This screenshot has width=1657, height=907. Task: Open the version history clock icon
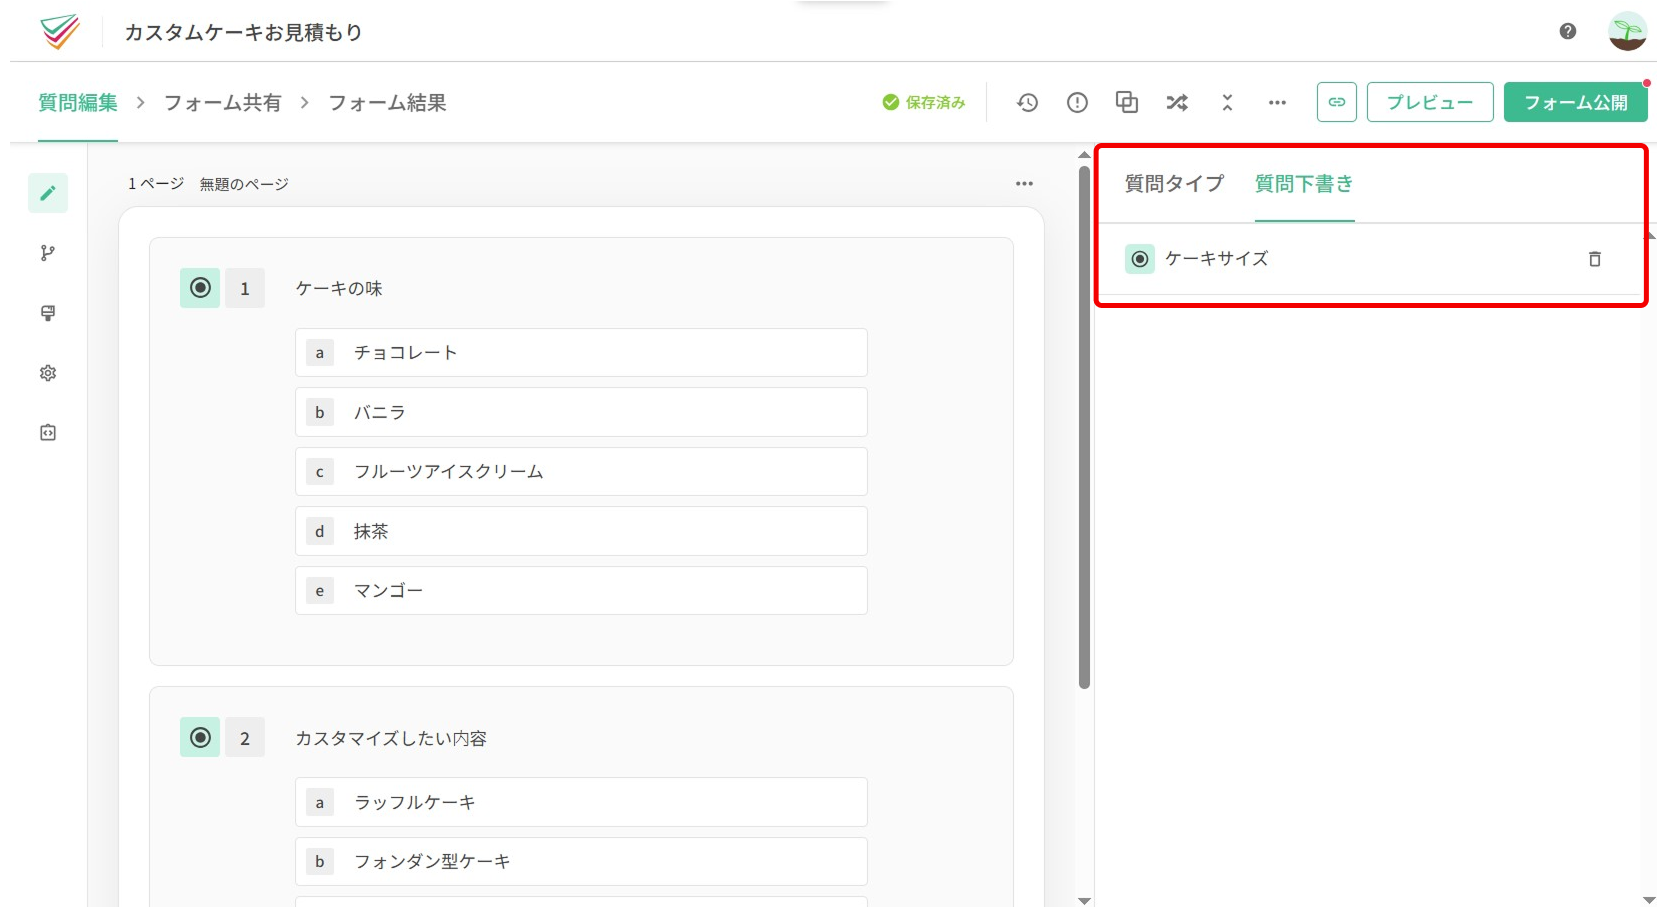[1027, 102]
